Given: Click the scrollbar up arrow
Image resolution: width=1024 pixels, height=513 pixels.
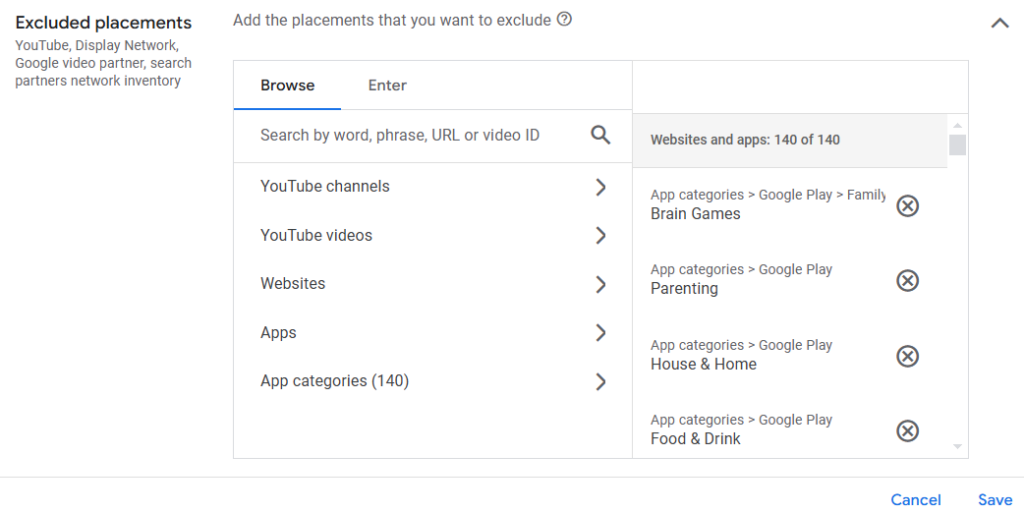Looking at the screenshot, I should coord(957,125).
